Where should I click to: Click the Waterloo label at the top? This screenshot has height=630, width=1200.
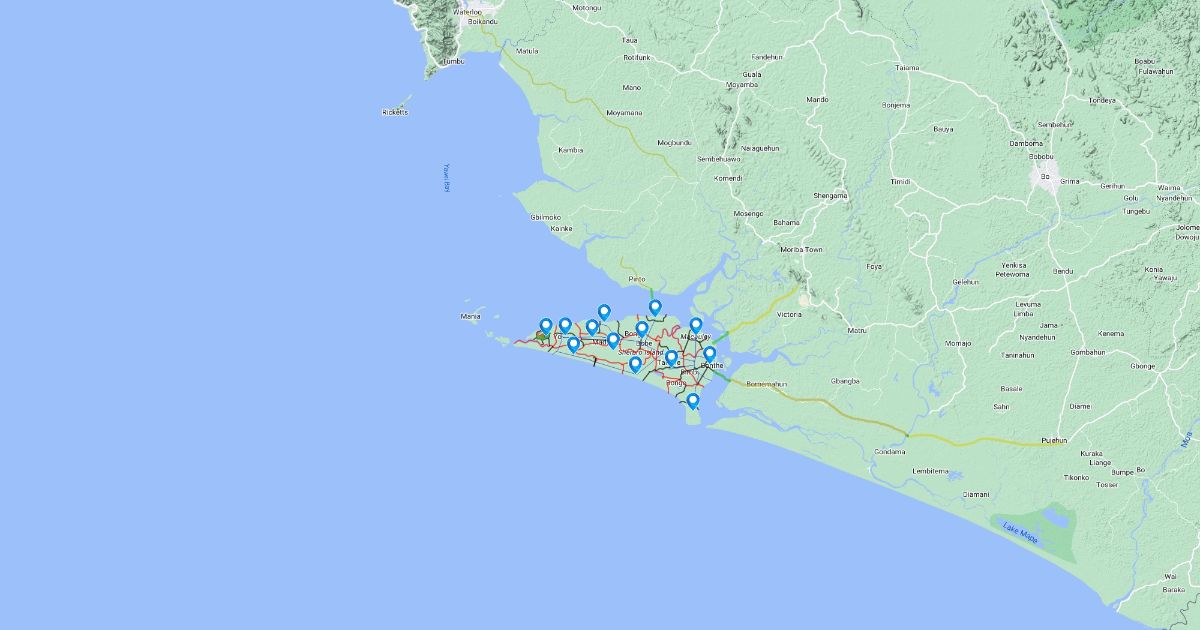(x=467, y=12)
